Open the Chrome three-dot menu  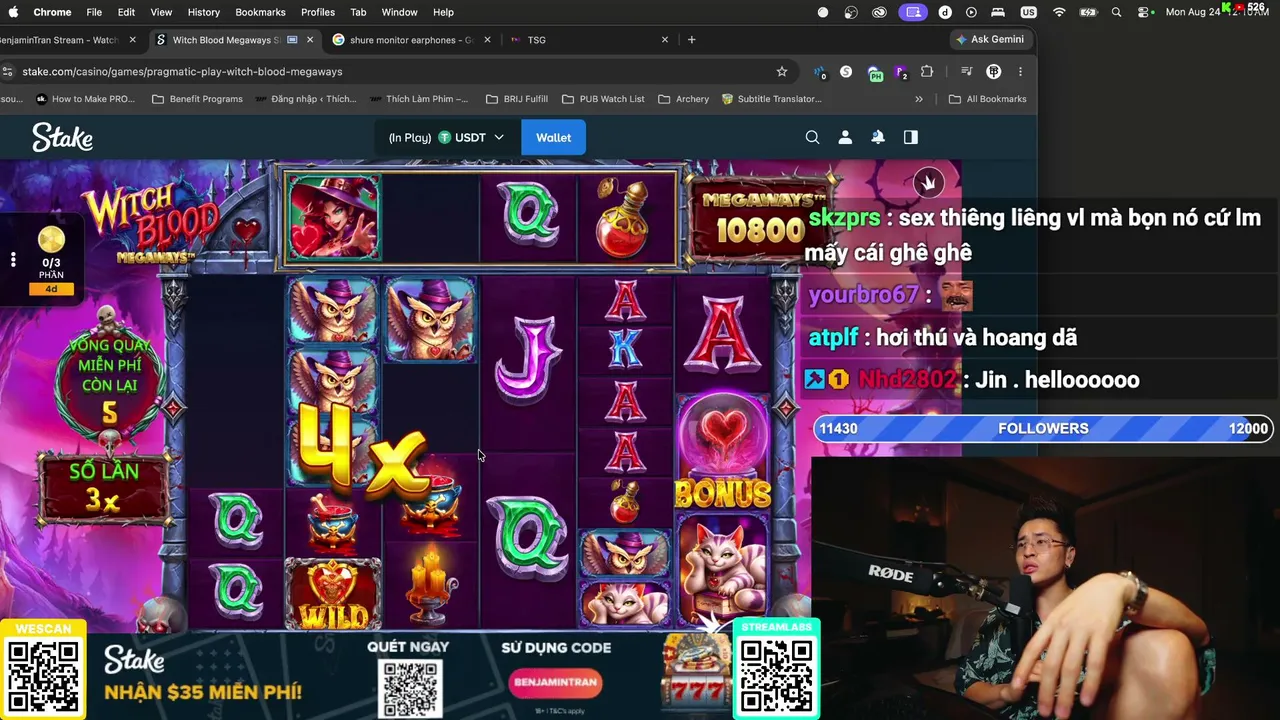click(1020, 71)
